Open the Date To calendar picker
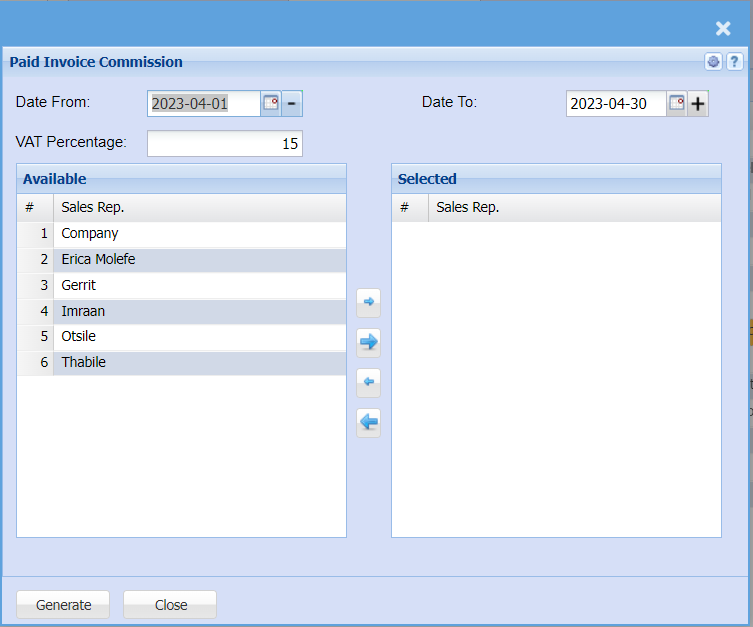This screenshot has width=753, height=627. [x=677, y=103]
